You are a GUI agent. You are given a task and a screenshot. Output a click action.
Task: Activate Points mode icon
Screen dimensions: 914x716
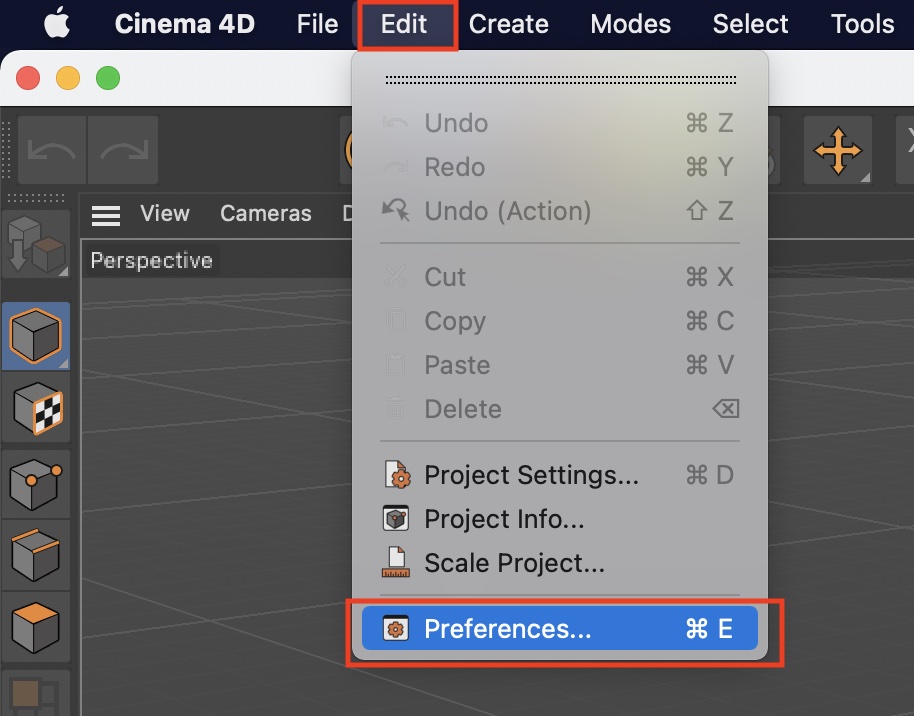pos(36,481)
